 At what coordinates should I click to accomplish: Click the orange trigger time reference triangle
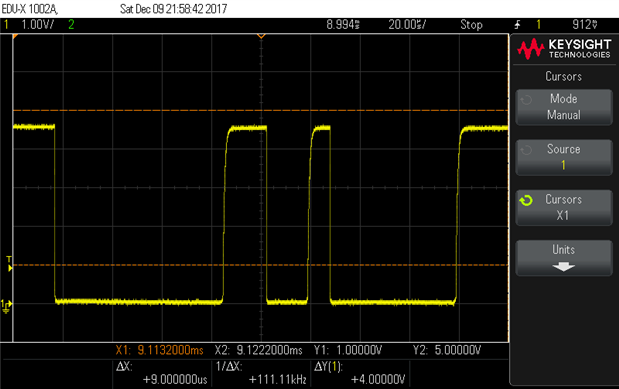point(261,36)
